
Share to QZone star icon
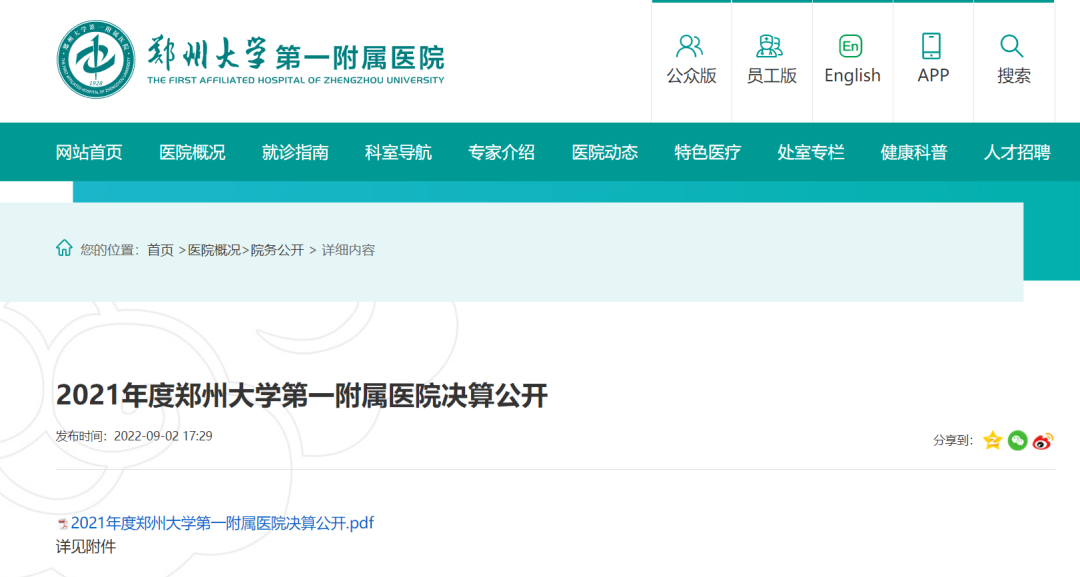993,440
